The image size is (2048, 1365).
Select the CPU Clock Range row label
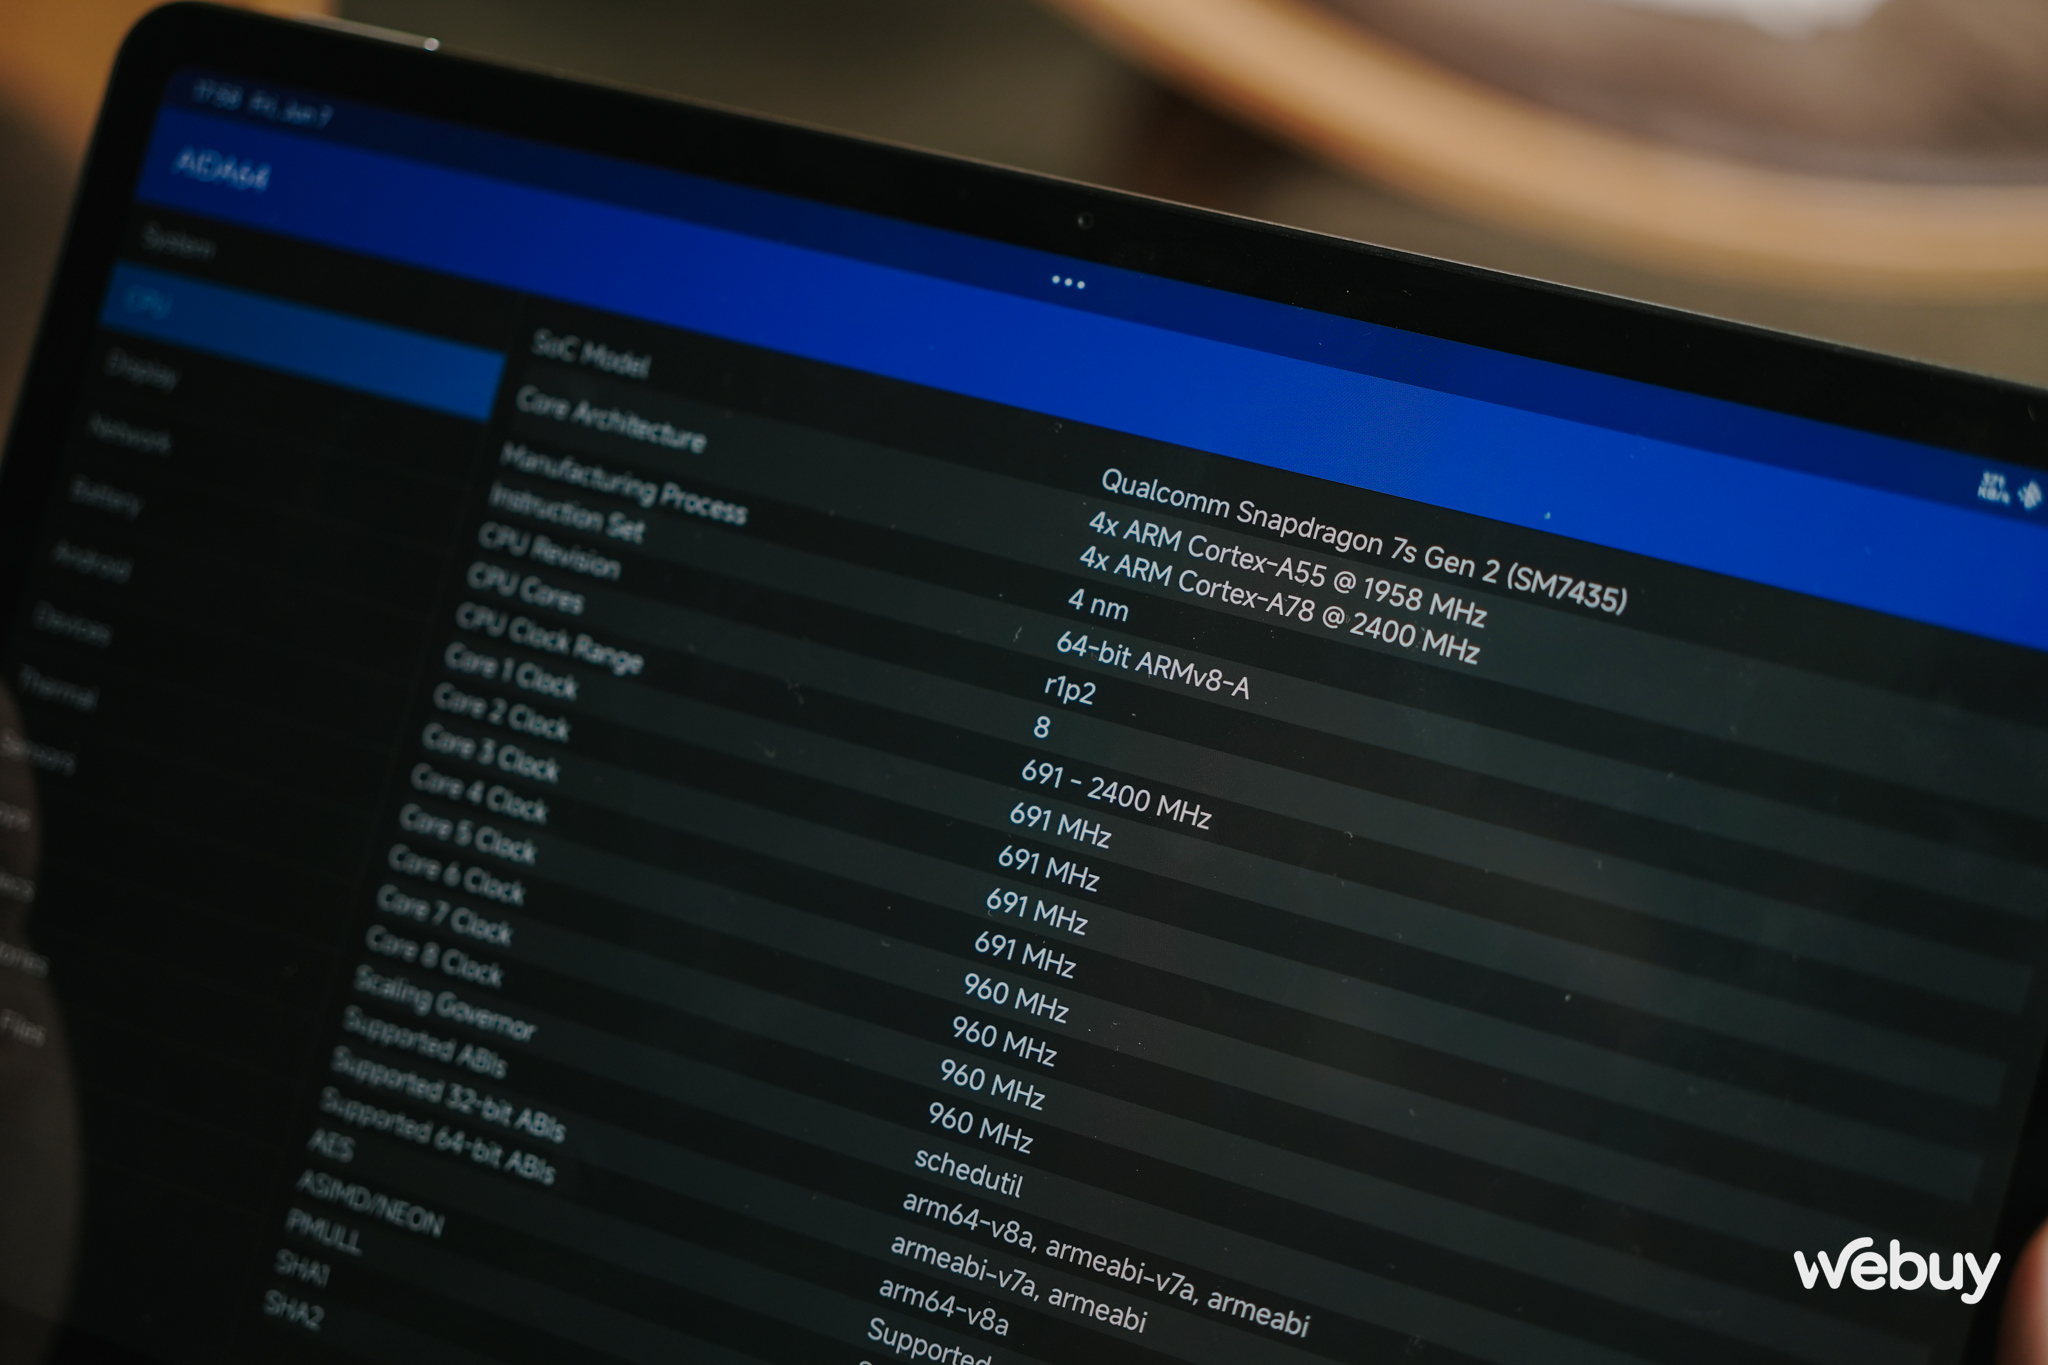click(550, 638)
